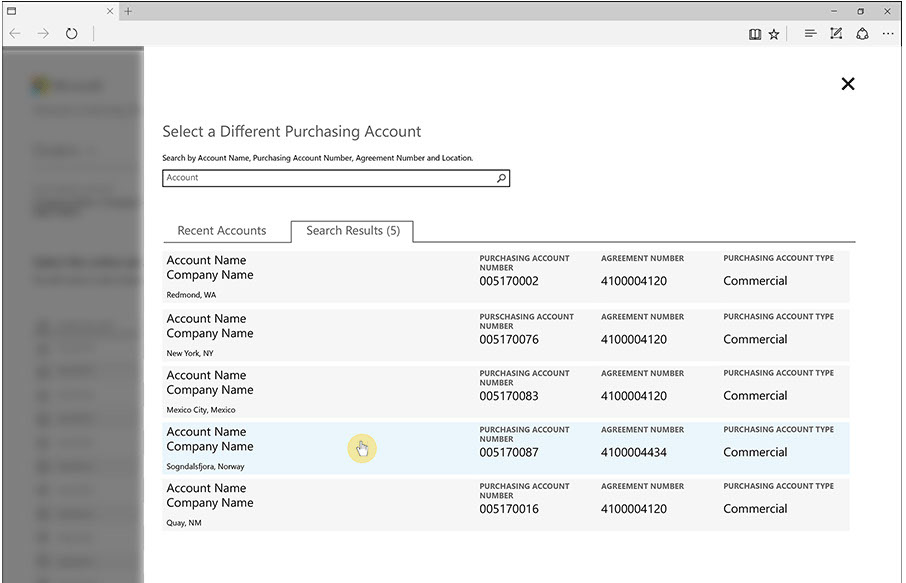The image size is (906, 583).
Task: Click the Share icon in toolbar
Action: click(x=862, y=33)
